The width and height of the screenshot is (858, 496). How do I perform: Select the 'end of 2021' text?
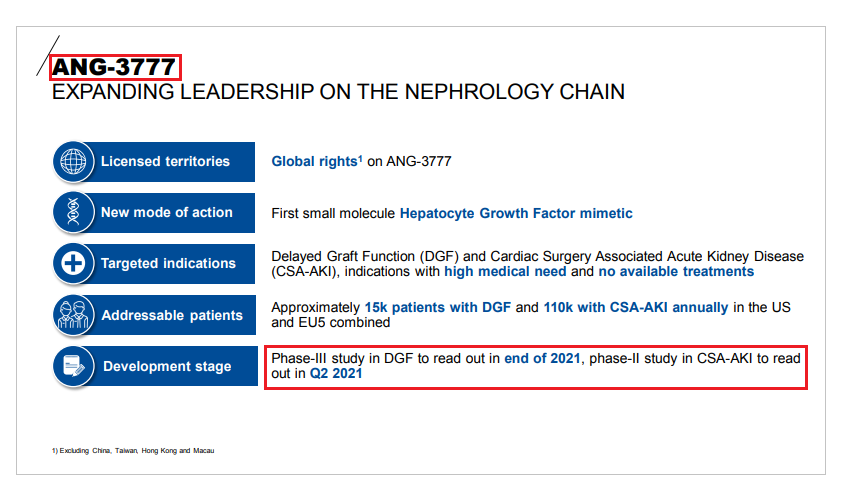(542, 358)
